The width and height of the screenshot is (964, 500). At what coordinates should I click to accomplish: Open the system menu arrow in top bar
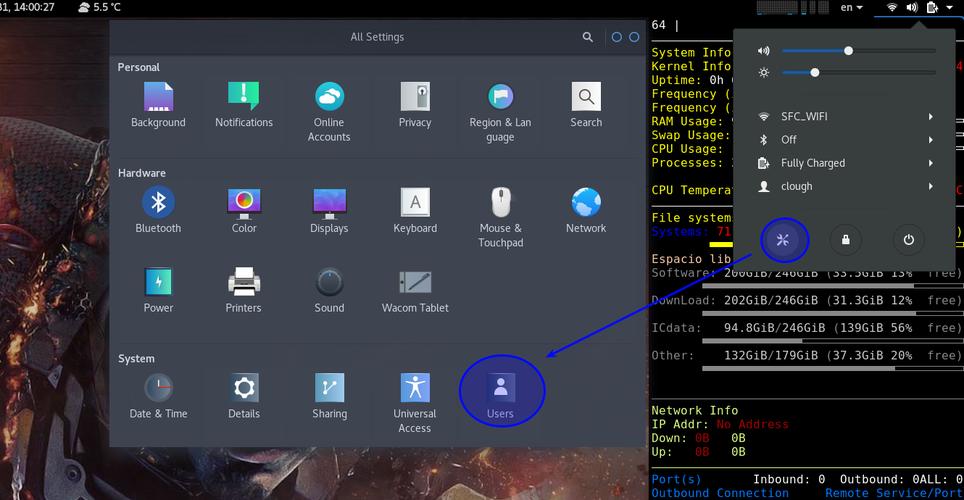(x=952, y=8)
